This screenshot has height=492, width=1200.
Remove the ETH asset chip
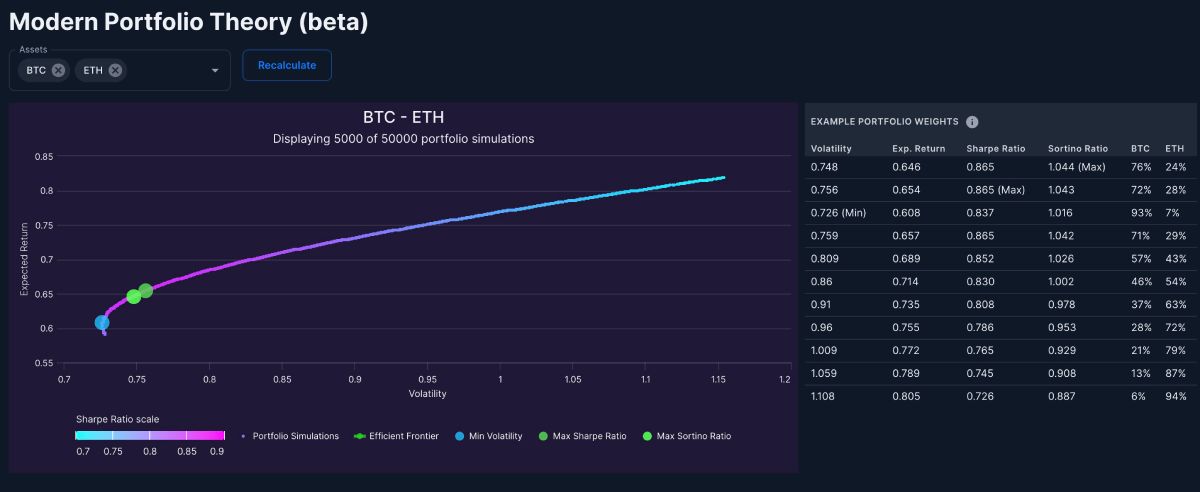[x=116, y=70]
